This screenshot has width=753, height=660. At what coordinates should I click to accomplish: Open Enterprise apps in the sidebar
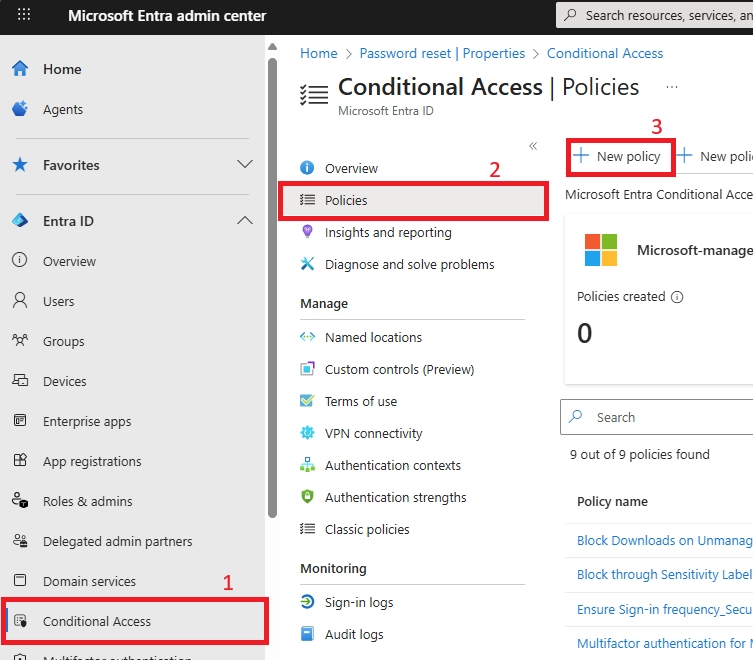click(87, 421)
